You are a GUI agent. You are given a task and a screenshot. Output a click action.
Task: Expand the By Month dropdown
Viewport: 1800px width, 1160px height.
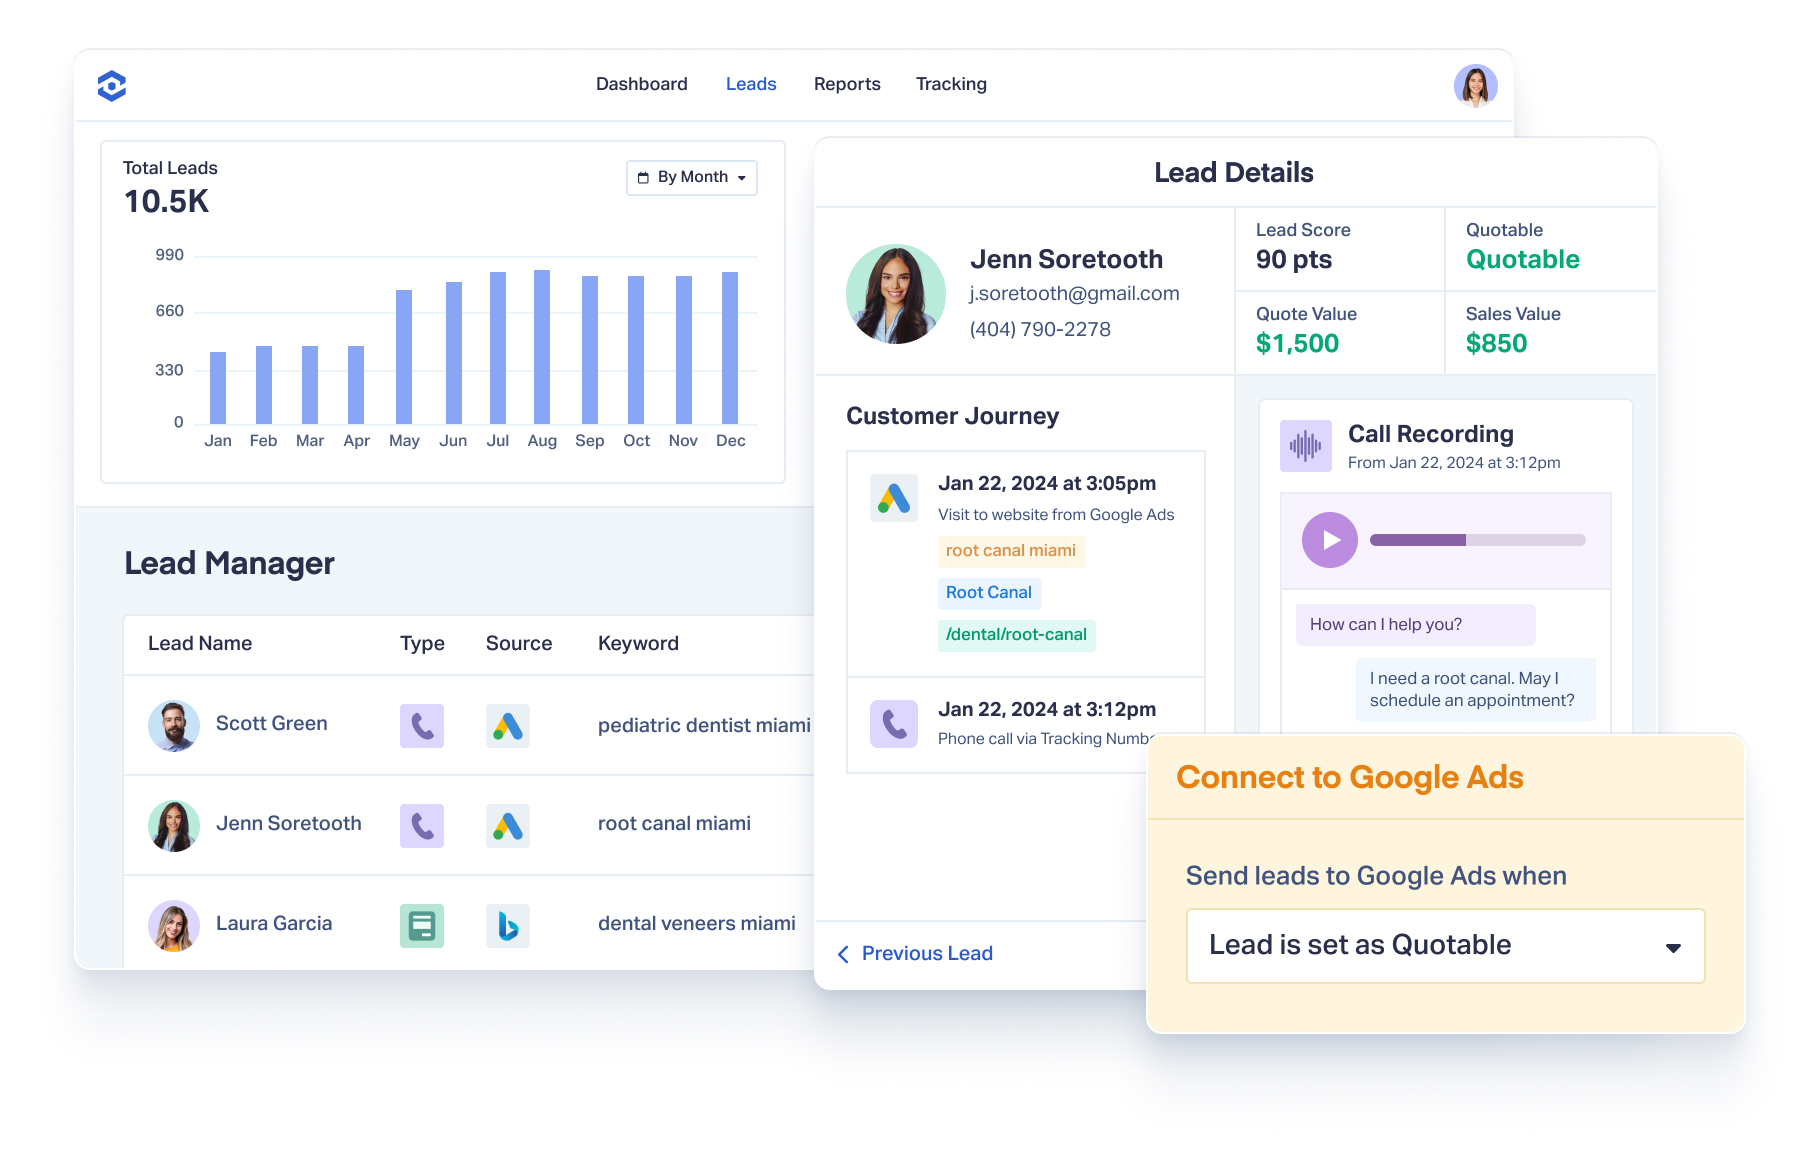point(692,177)
